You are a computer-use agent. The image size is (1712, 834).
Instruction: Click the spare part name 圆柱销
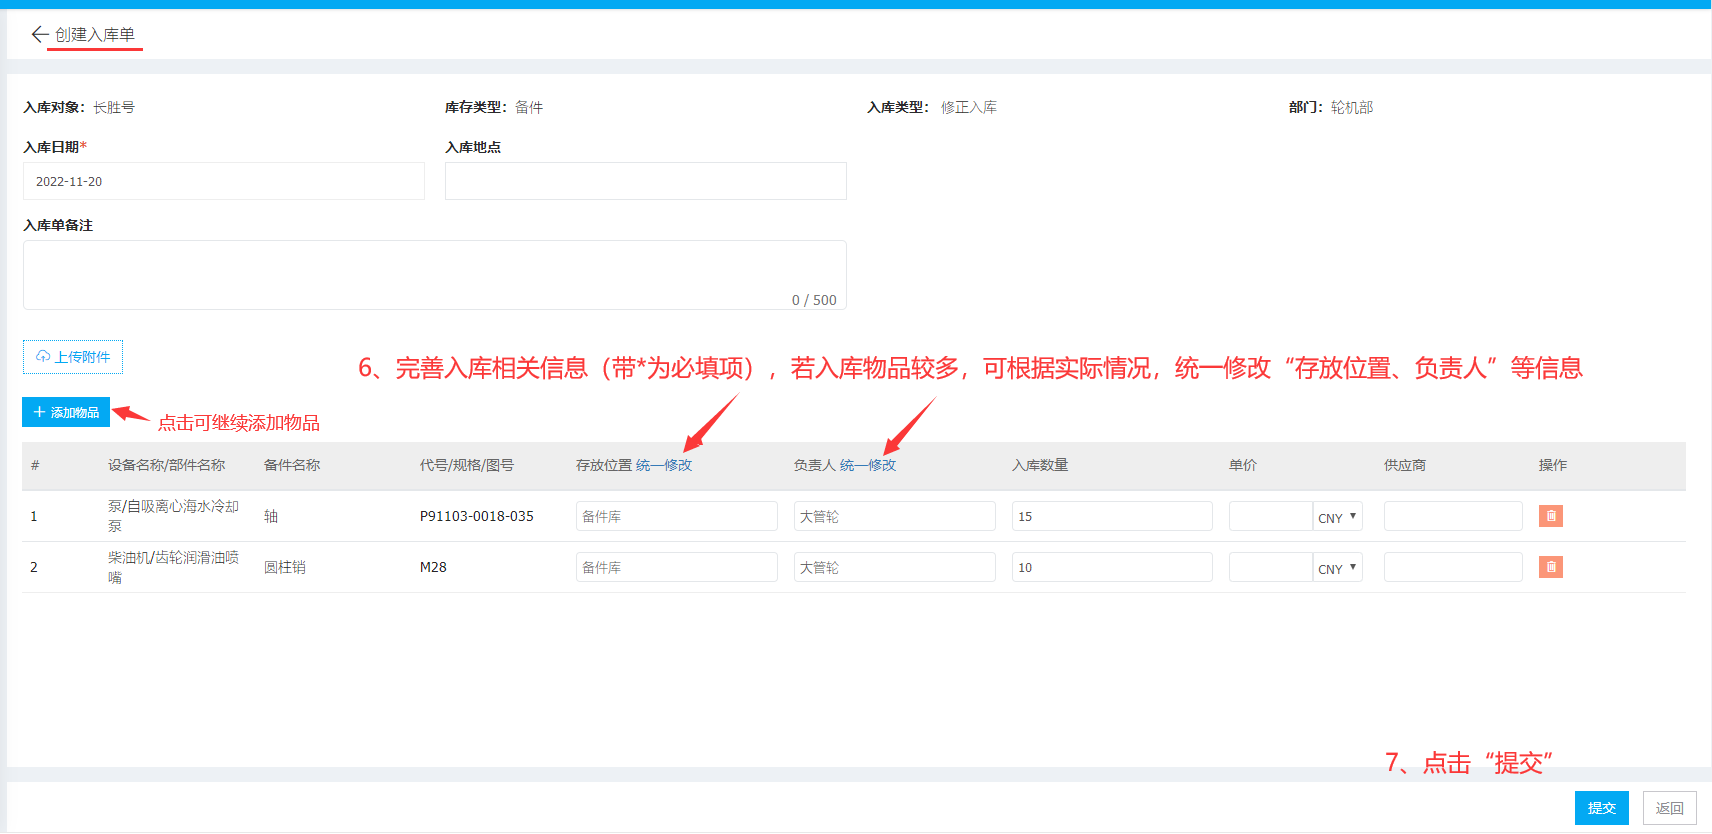285,567
